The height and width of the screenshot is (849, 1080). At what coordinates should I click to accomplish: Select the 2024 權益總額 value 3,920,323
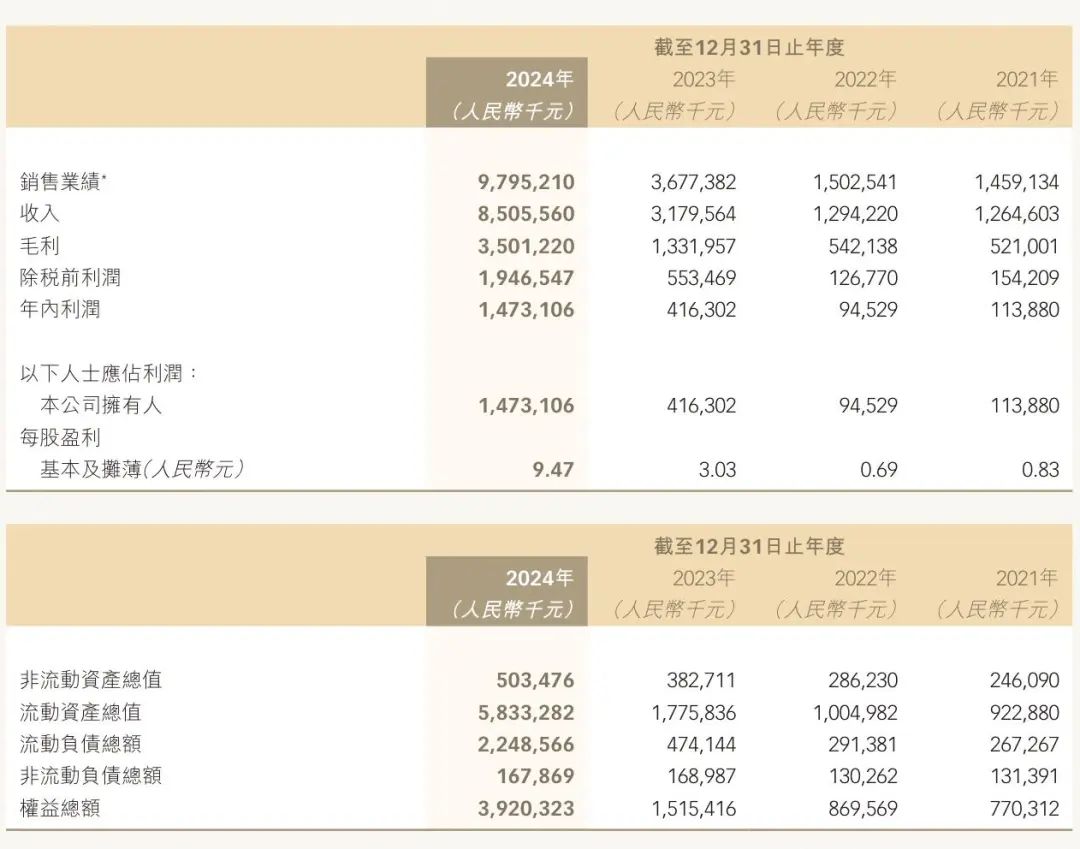pyautogui.click(x=527, y=809)
